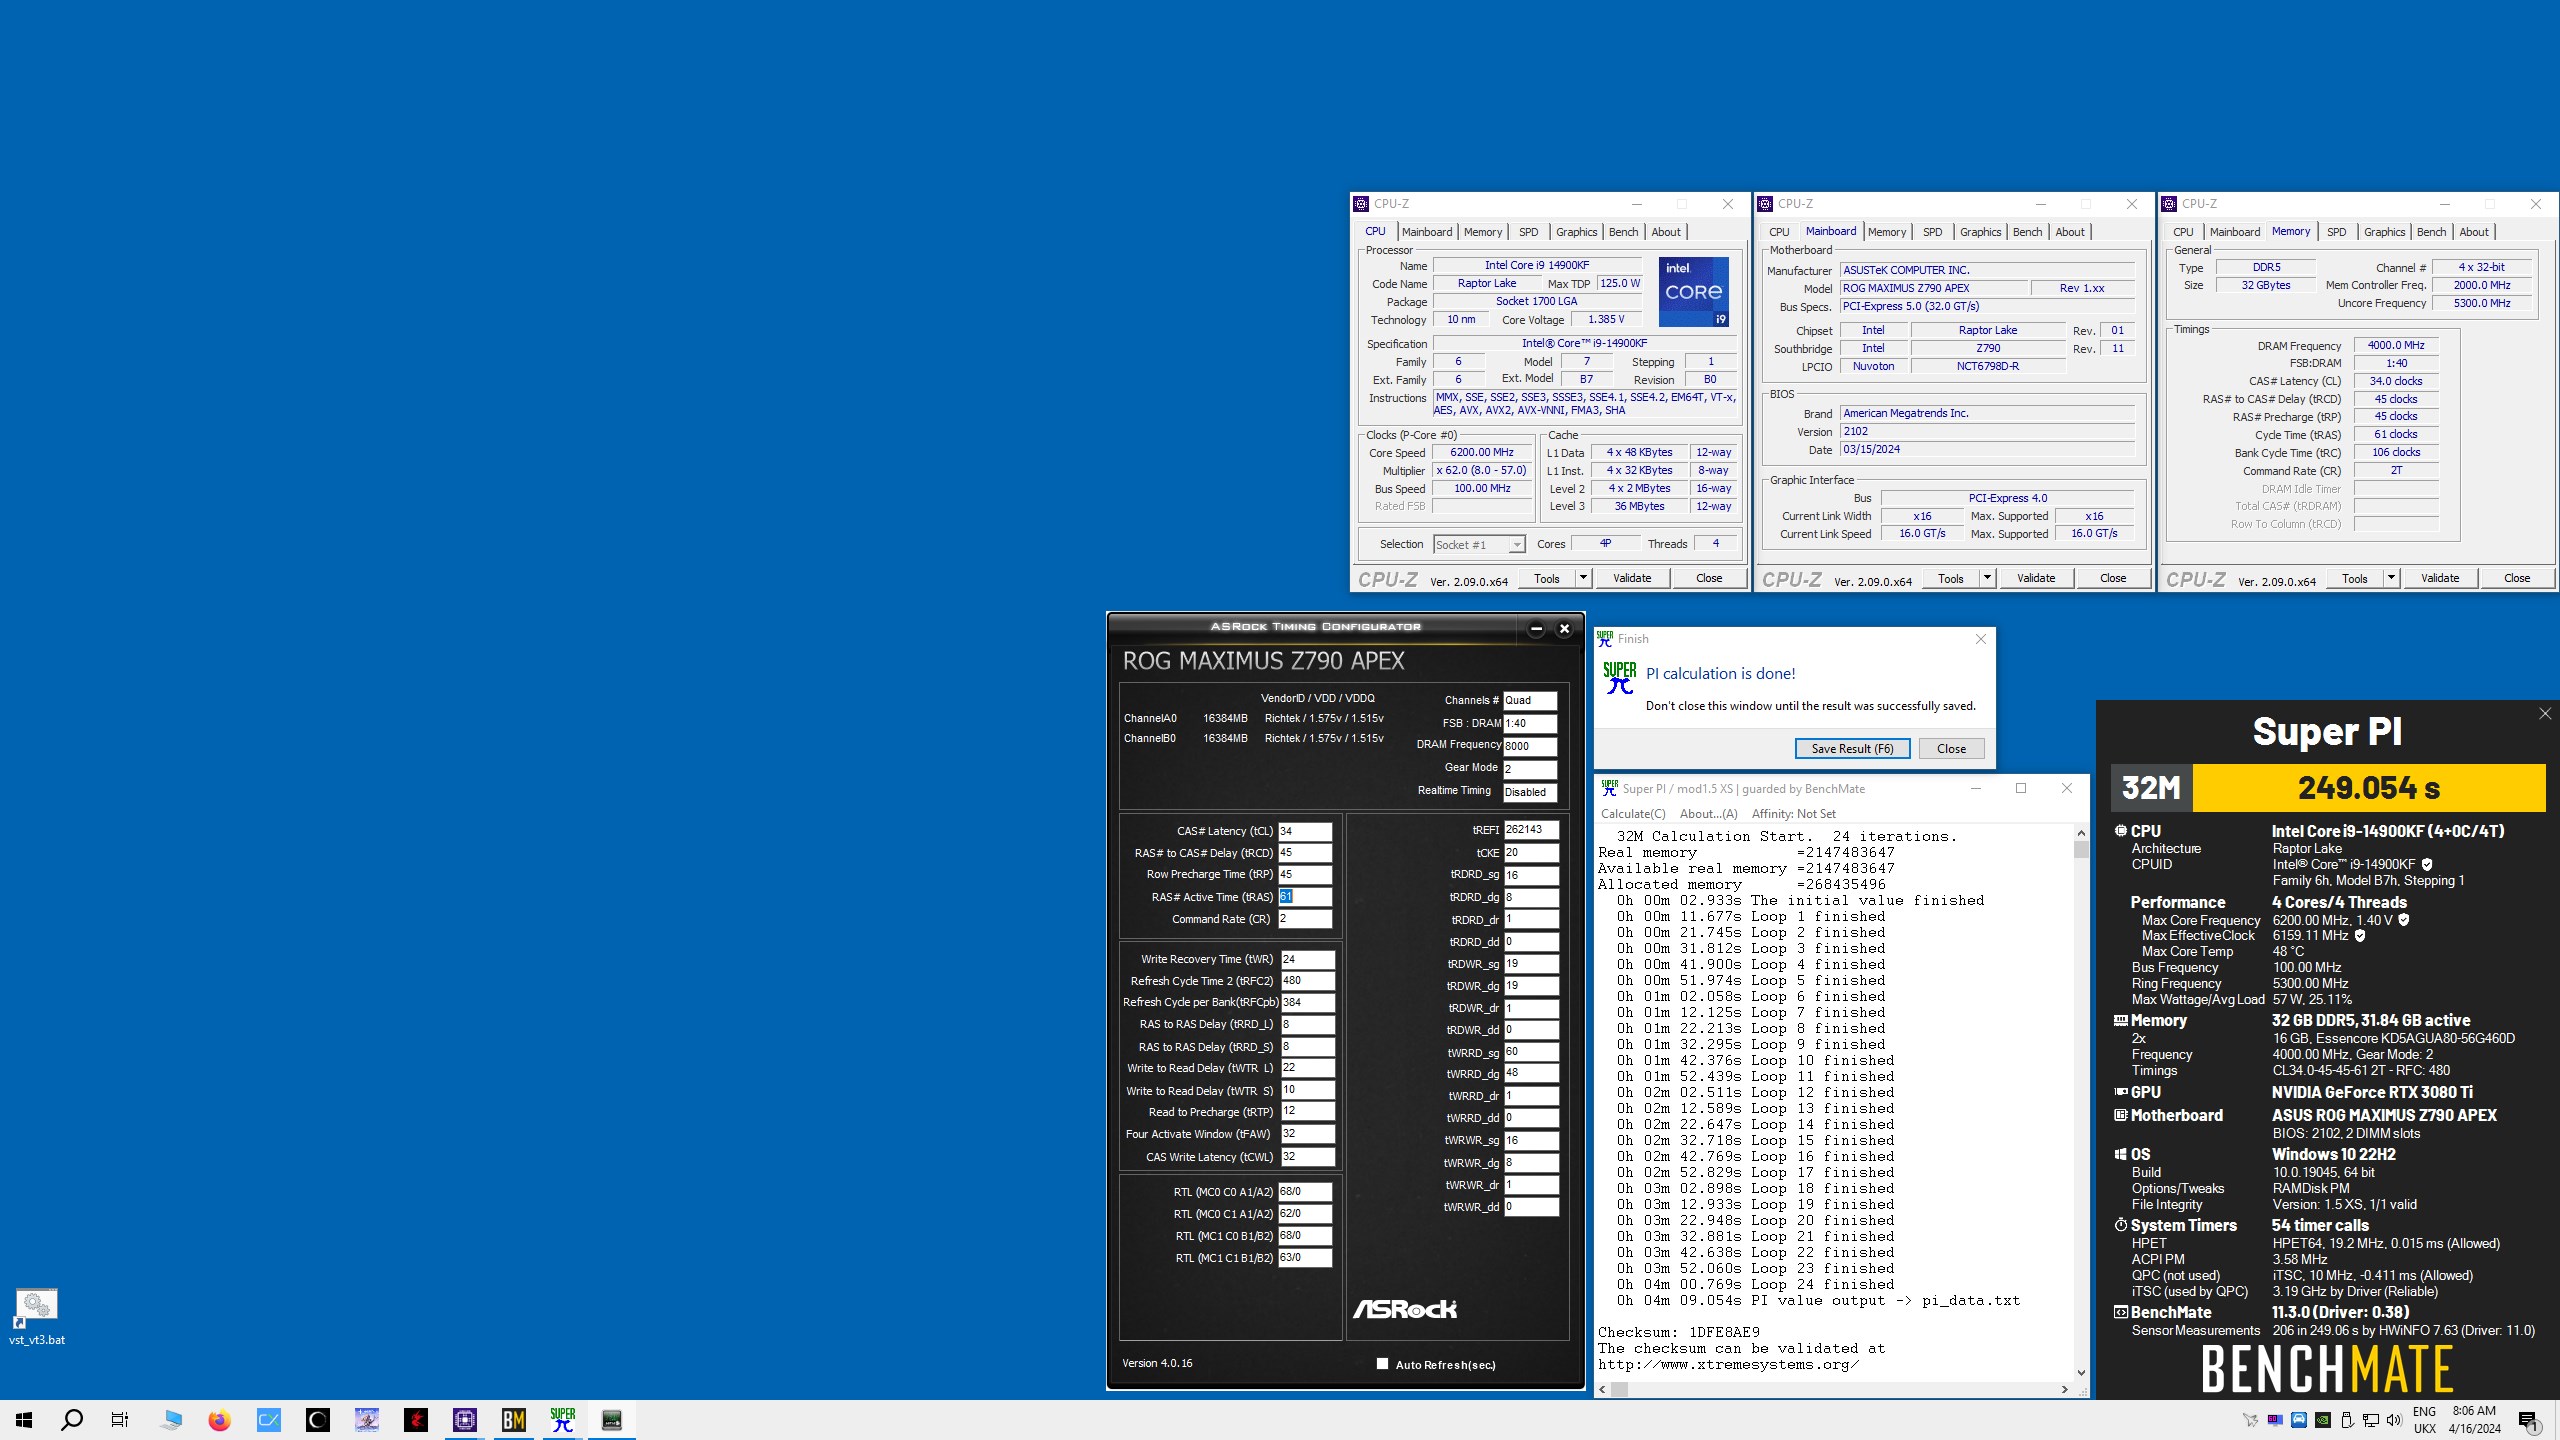The height and width of the screenshot is (1440, 2560).
Task: Open SPD tab in left CPU-Z window
Action: point(1528,232)
